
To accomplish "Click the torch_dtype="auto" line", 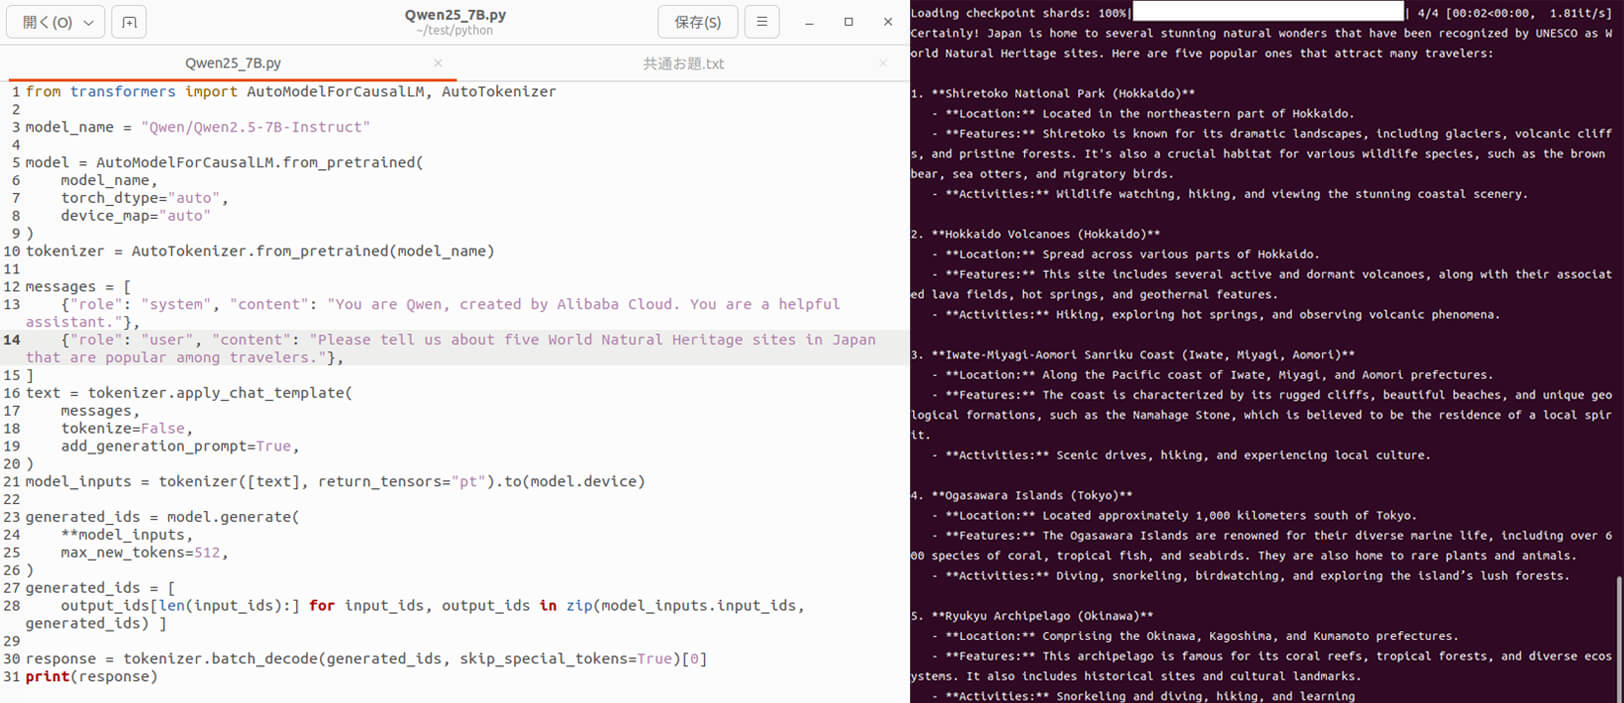I will pyautogui.click(x=145, y=198).
